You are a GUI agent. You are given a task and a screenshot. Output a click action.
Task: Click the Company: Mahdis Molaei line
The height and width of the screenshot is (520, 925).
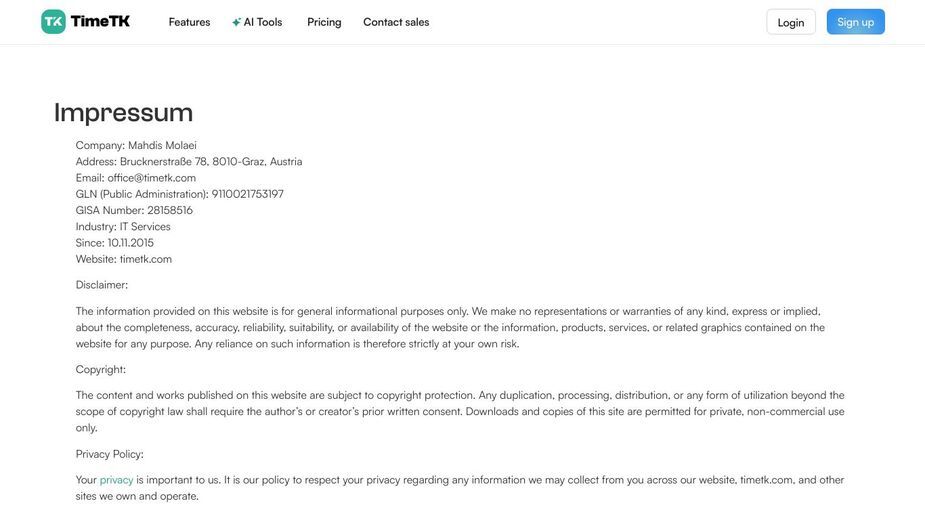pyautogui.click(x=136, y=145)
